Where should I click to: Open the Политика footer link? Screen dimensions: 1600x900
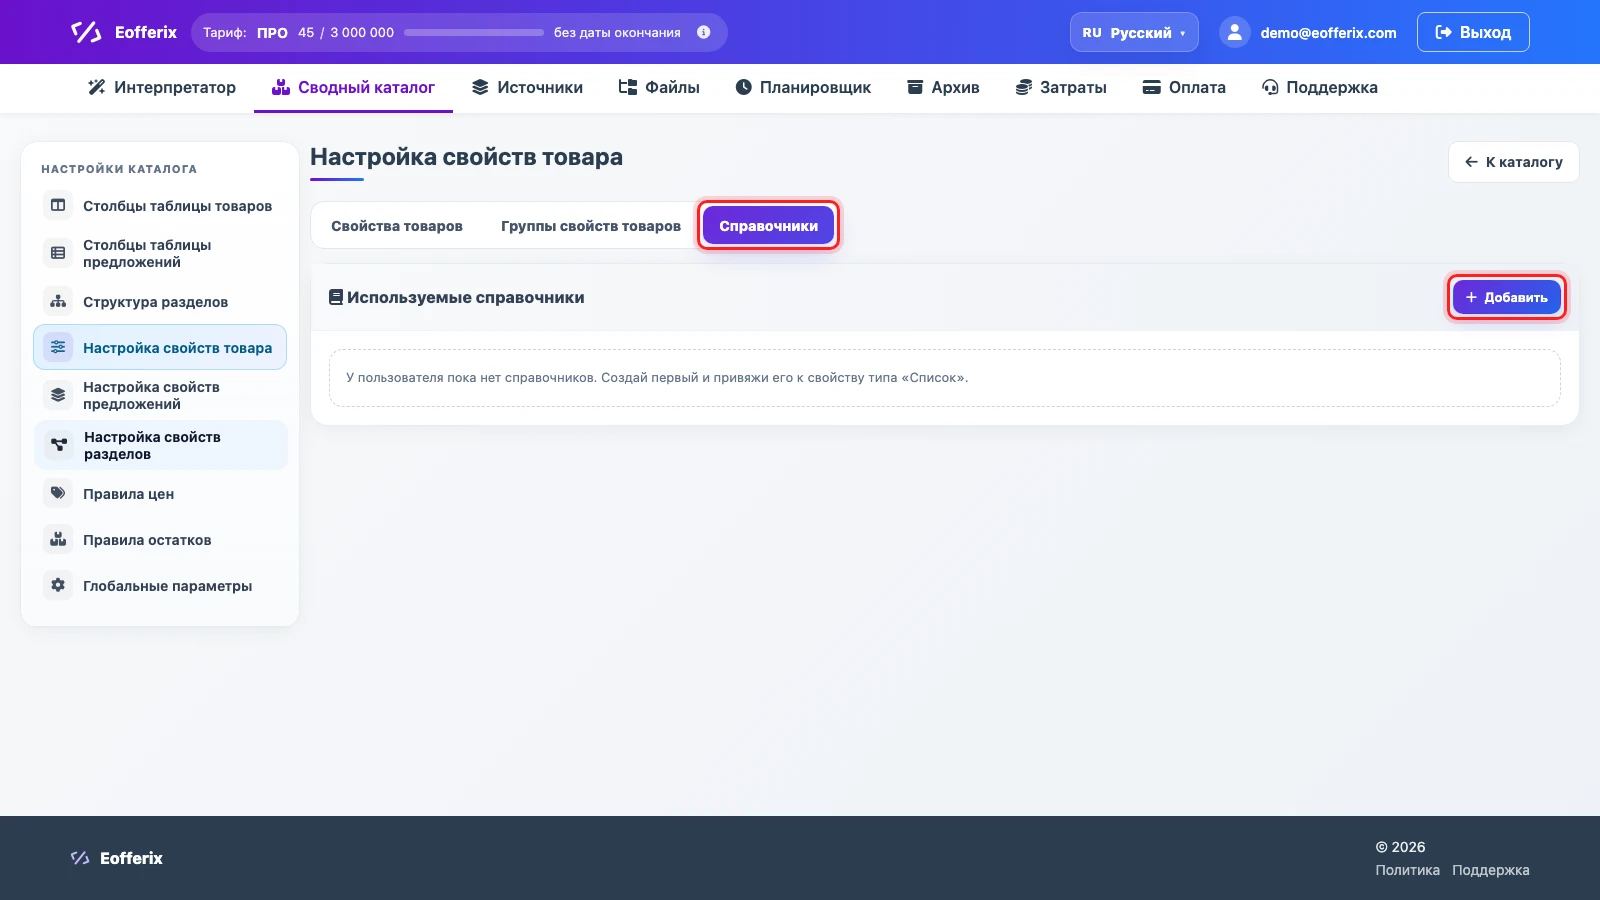[x=1407, y=870]
